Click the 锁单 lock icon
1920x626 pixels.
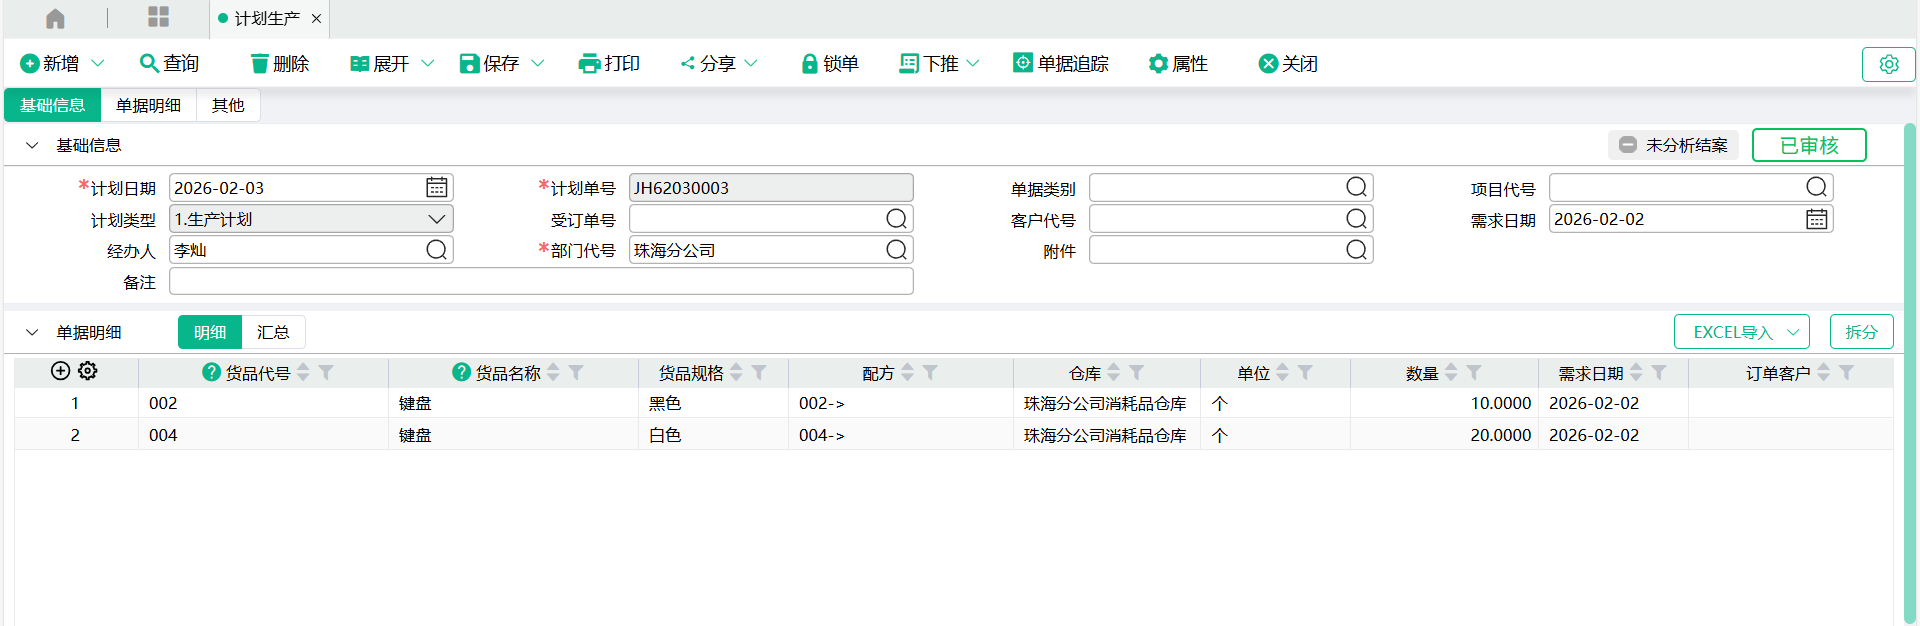[809, 64]
